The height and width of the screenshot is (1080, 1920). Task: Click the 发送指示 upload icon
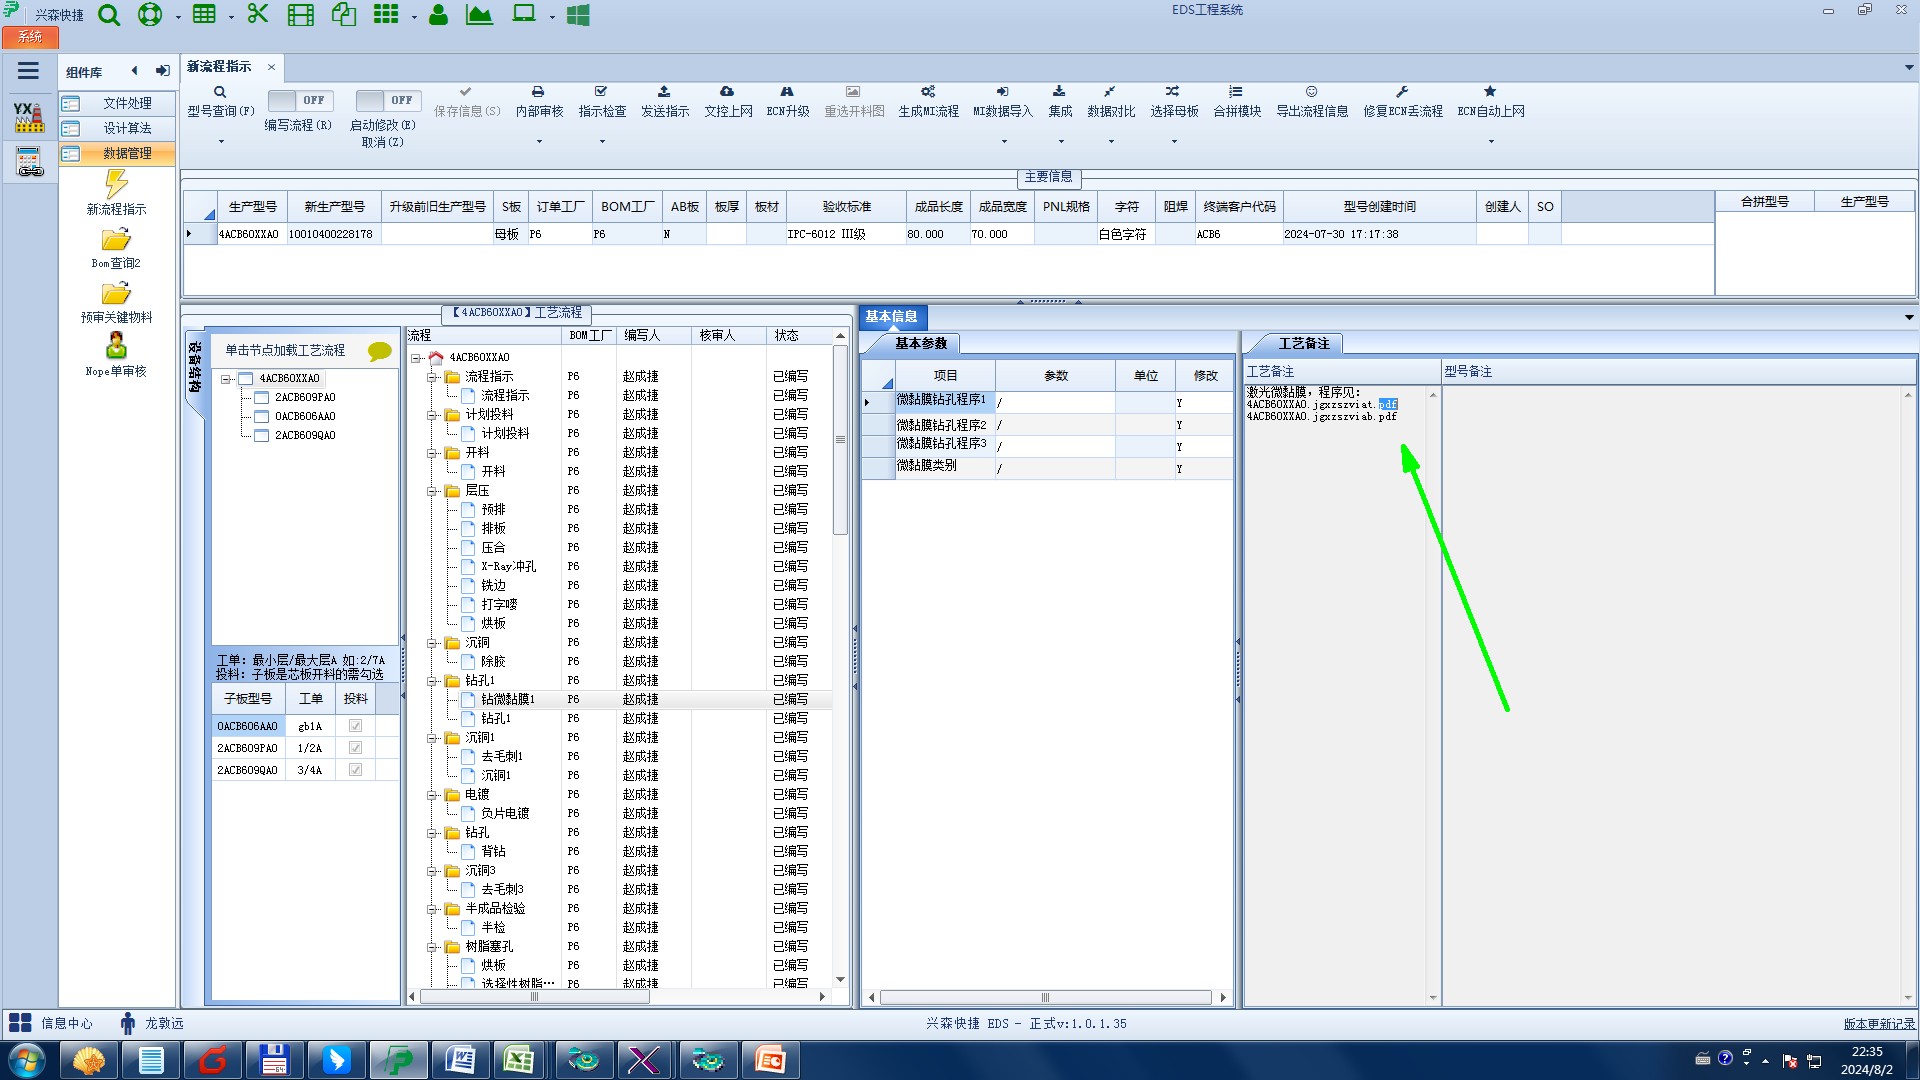[664, 92]
